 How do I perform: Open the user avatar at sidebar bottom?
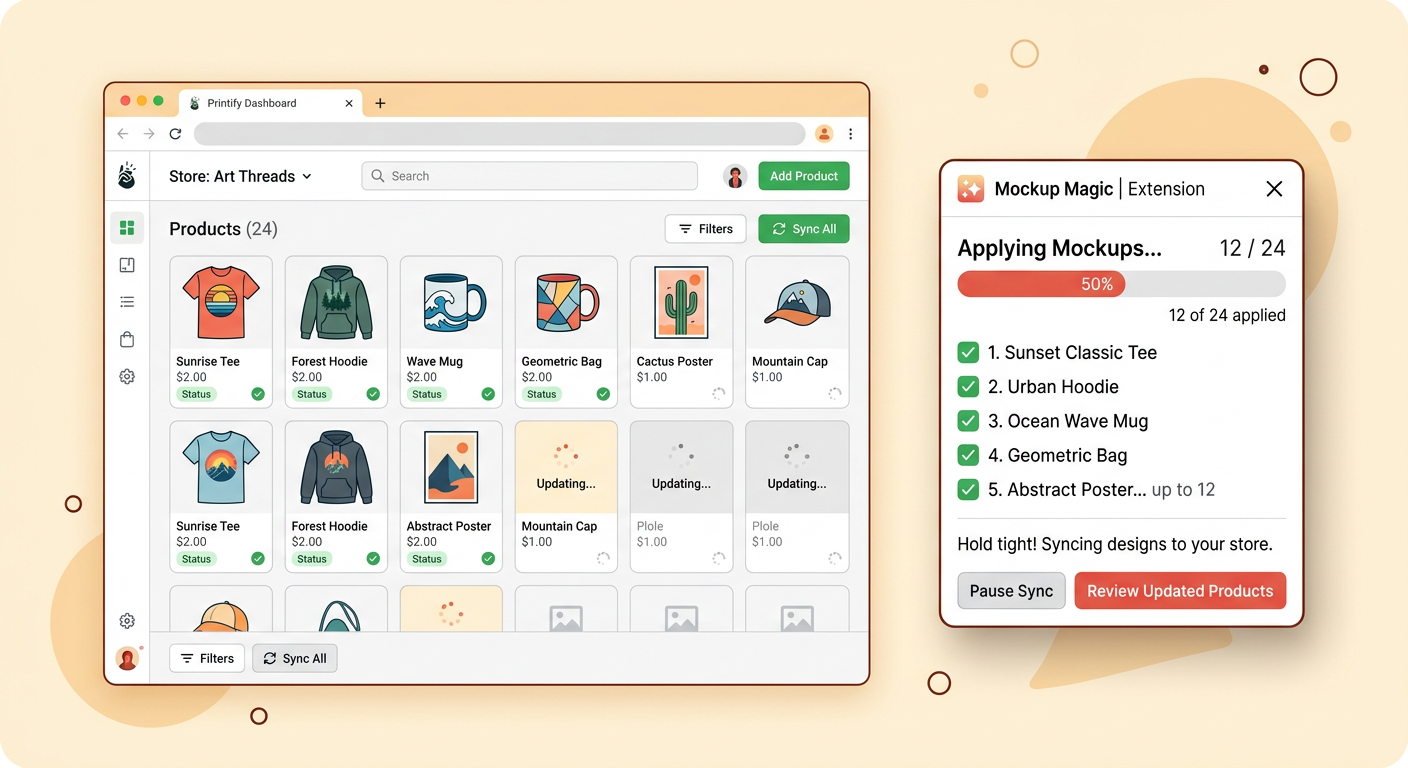(x=127, y=658)
